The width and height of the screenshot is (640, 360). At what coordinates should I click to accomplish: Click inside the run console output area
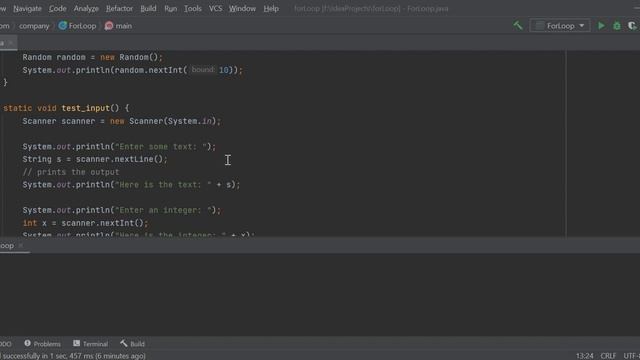(x=320, y=294)
